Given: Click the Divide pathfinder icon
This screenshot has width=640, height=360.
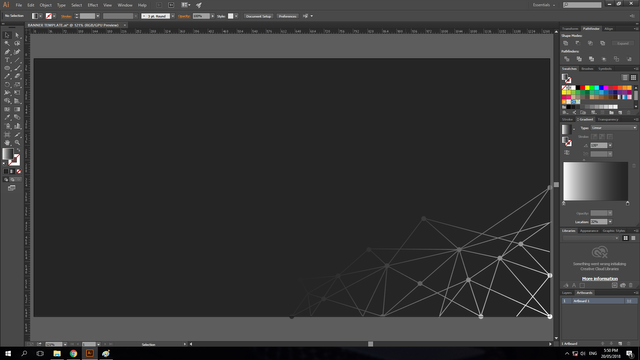Looking at the screenshot, I should (567, 59).
